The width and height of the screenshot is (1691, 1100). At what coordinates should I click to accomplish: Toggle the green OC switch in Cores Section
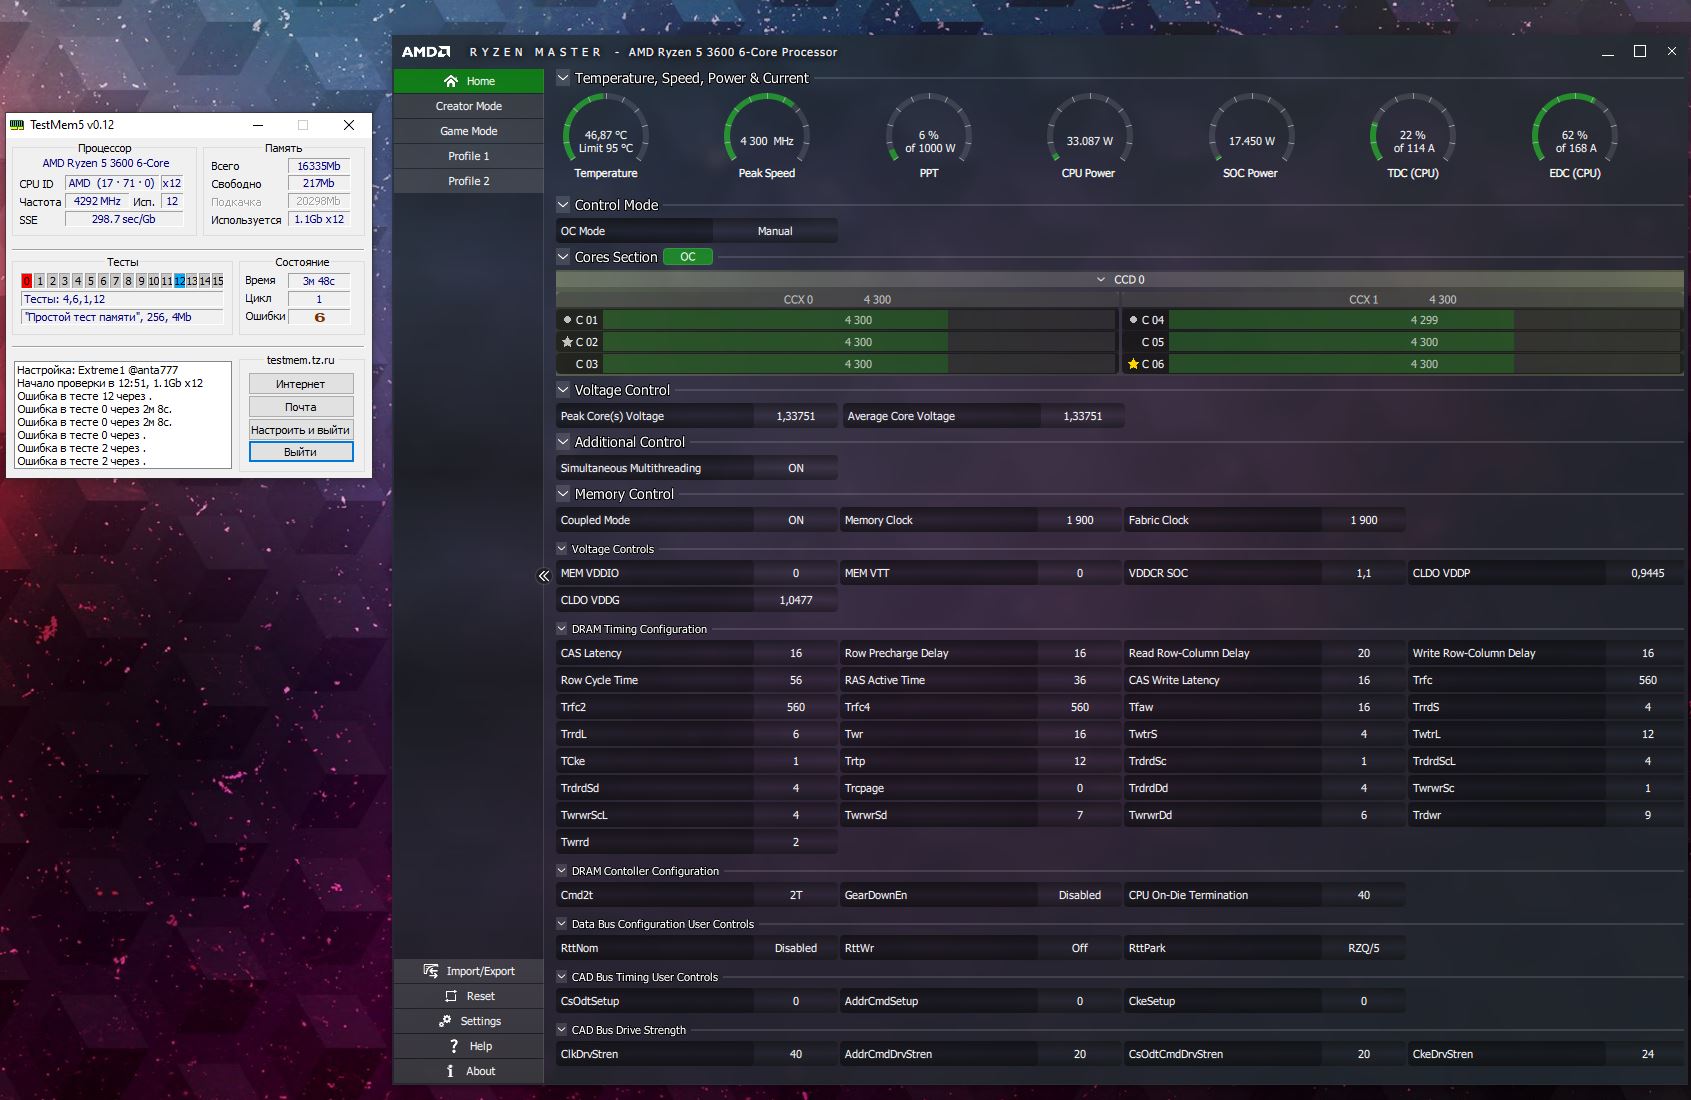[688, 257]
